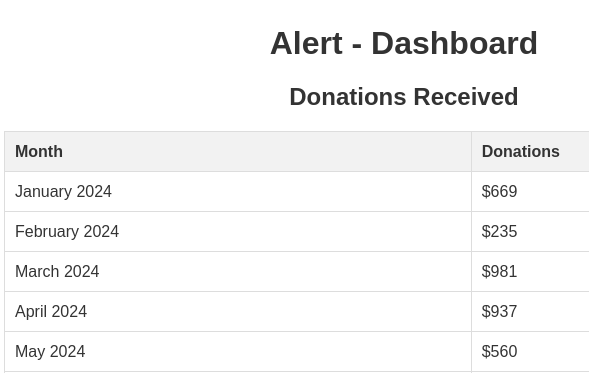Select the $235 donation amount
The height and width of the screenshot is (373, 589).
coord(499,231)
